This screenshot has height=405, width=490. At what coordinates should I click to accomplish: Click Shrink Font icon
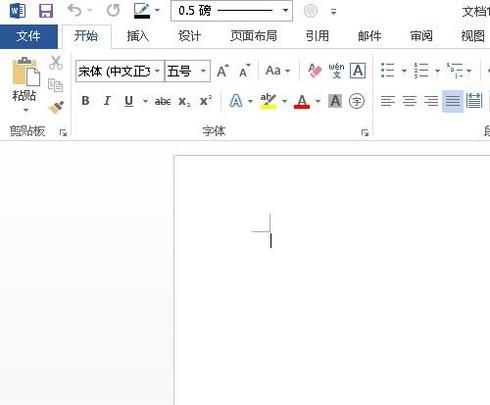245,71
